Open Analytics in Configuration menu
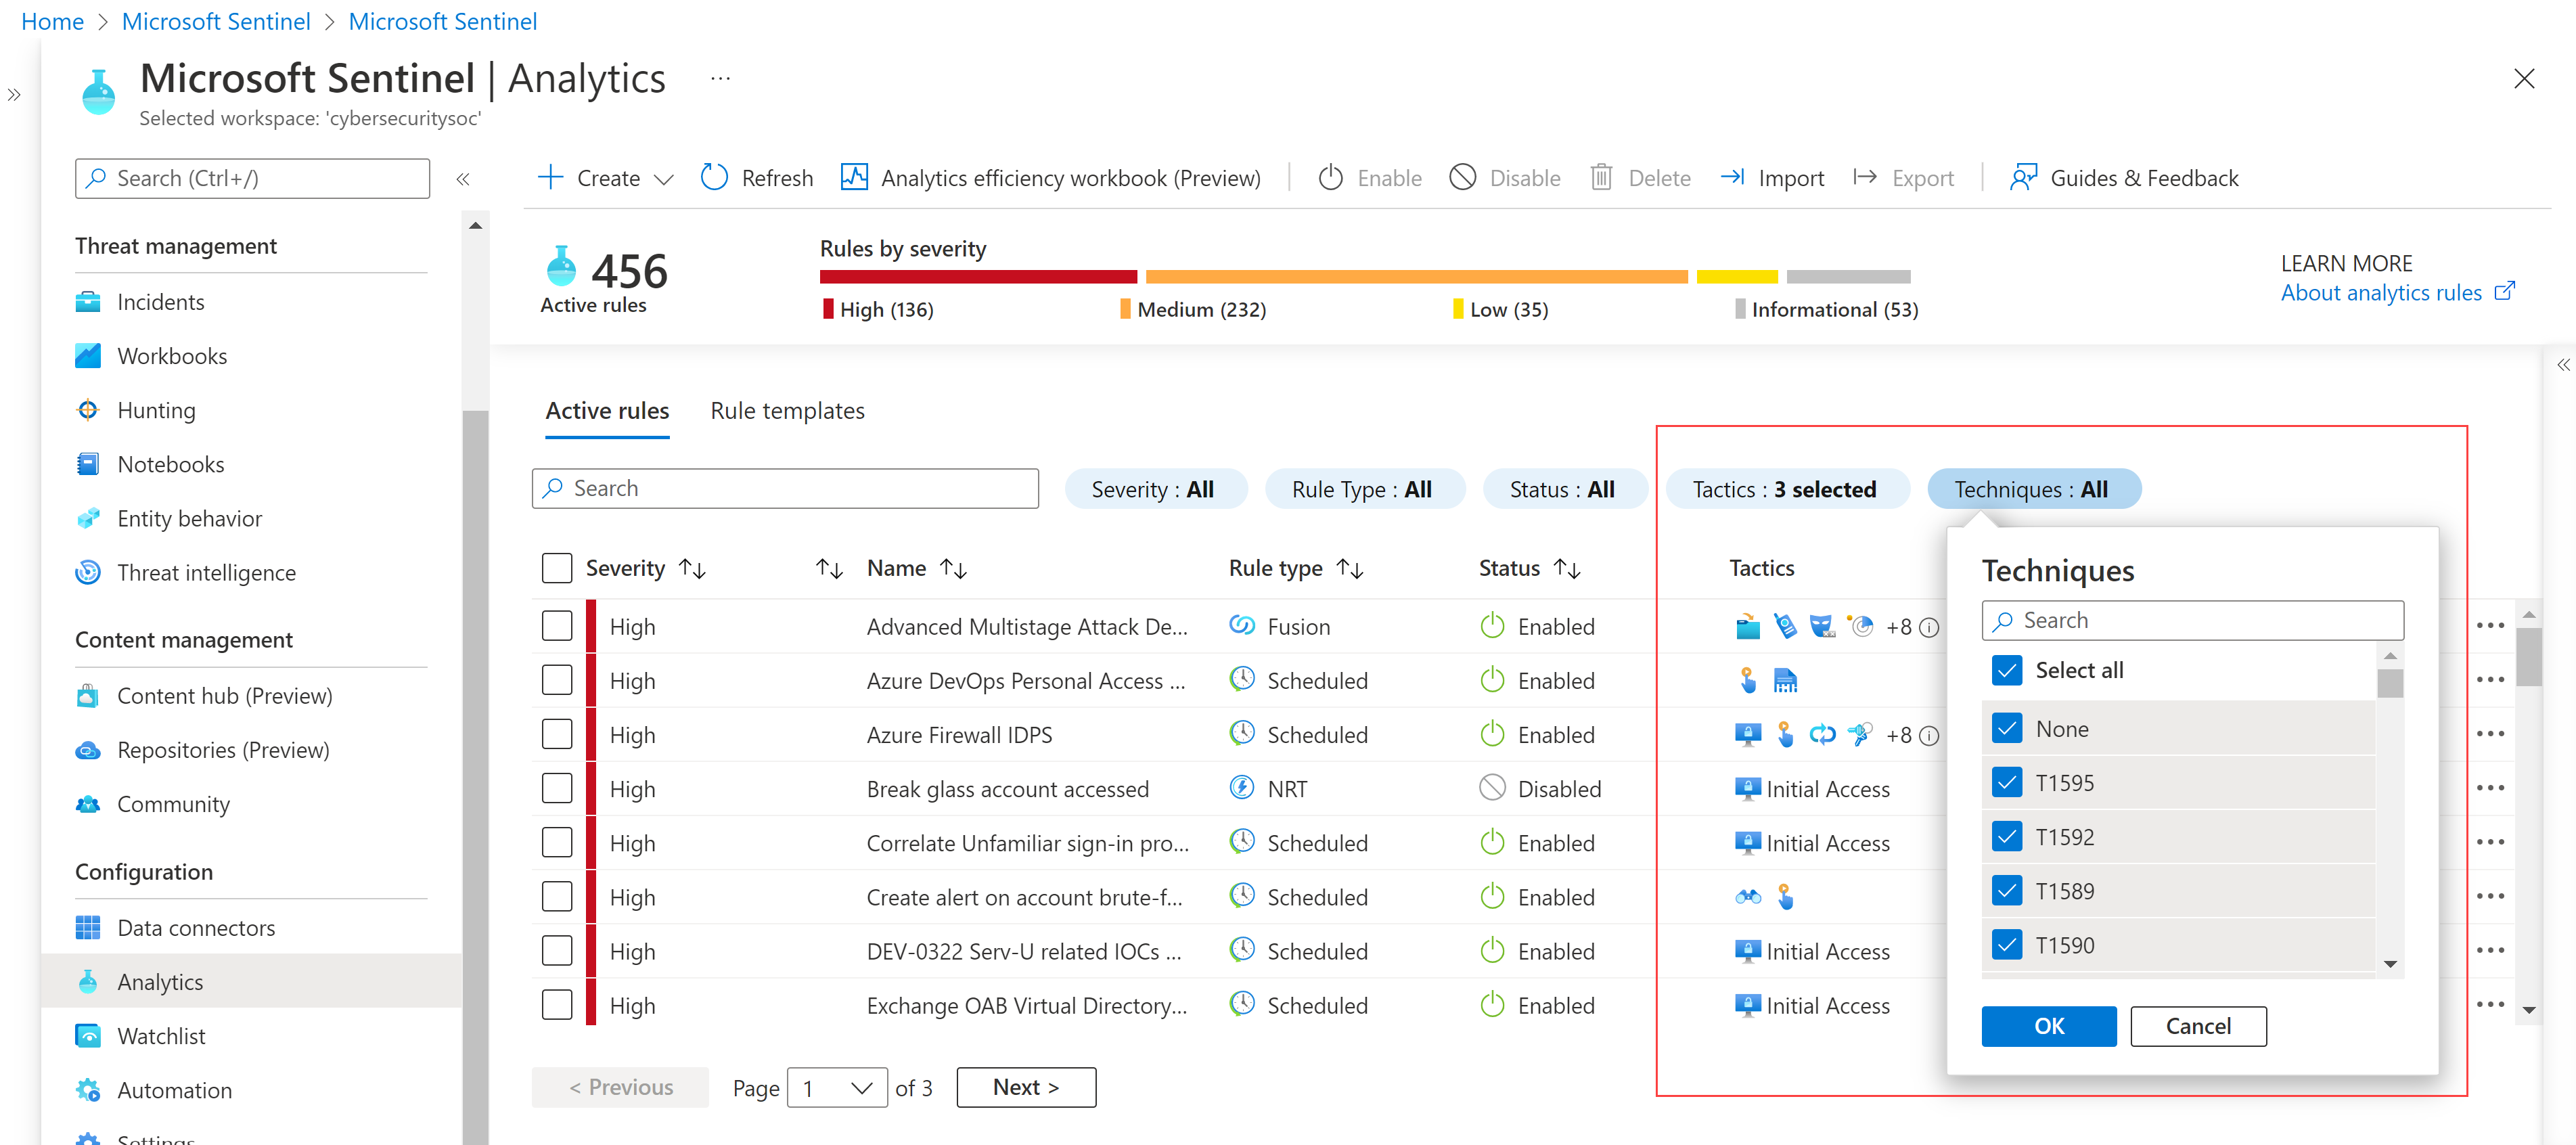This screenshot has width=2576, height=1145. [160, 982]
